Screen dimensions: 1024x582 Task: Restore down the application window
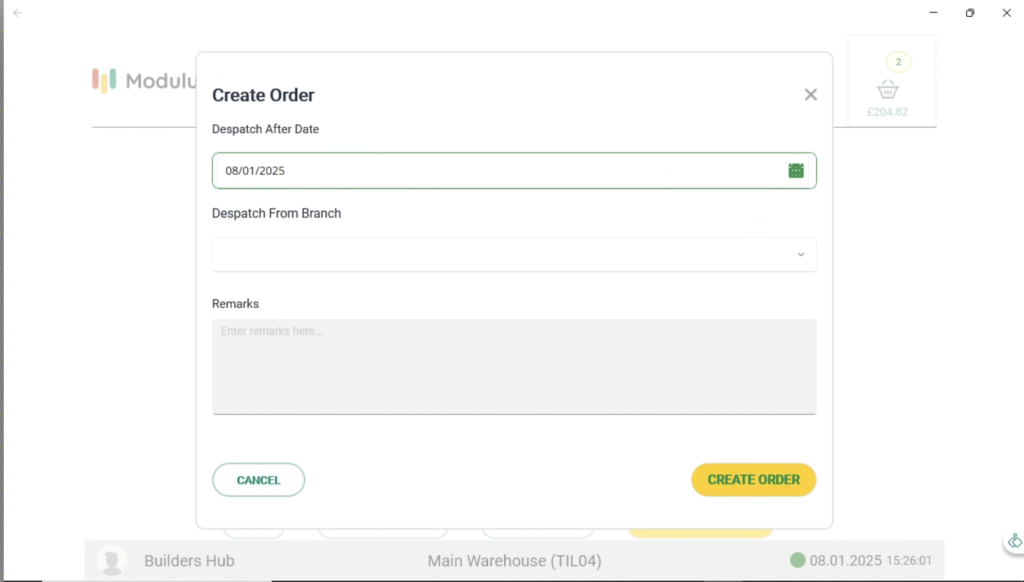pyautogui.click(x=969, y=13)
